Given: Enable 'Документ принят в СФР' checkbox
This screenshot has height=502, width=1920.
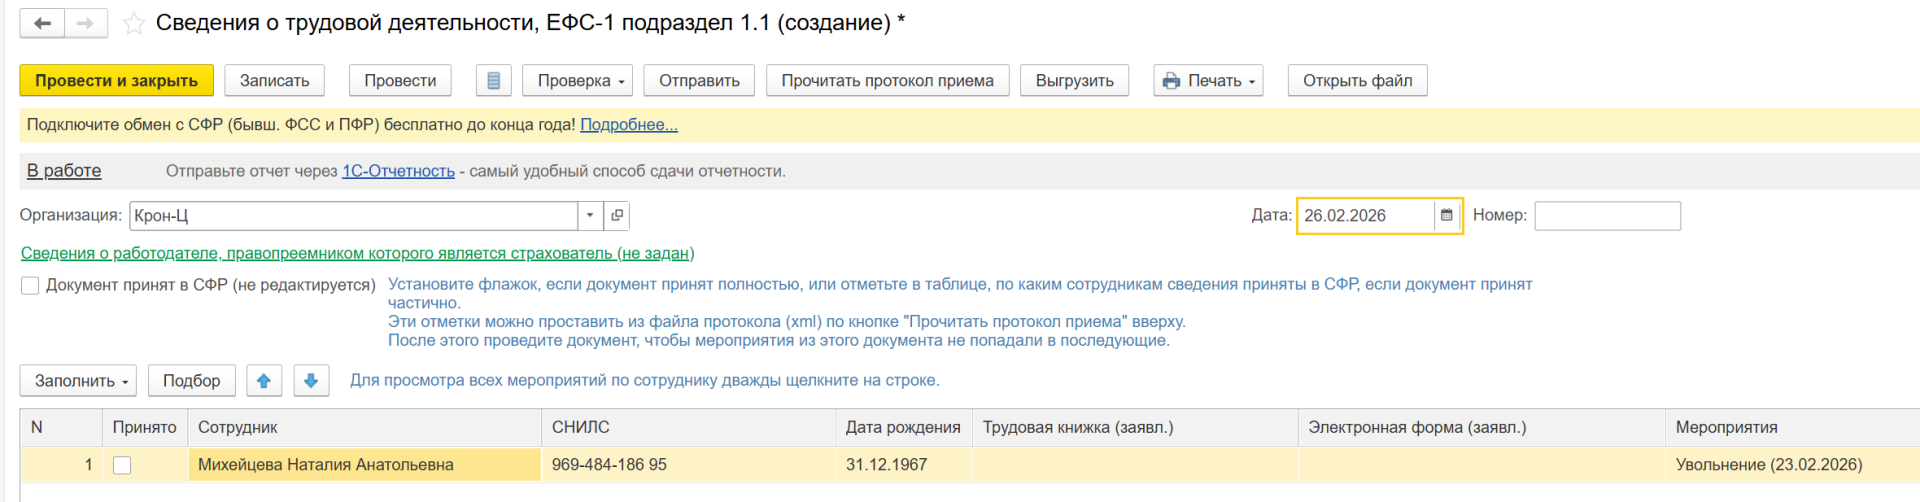Looking at the screenshot, I should click(30, 286).
